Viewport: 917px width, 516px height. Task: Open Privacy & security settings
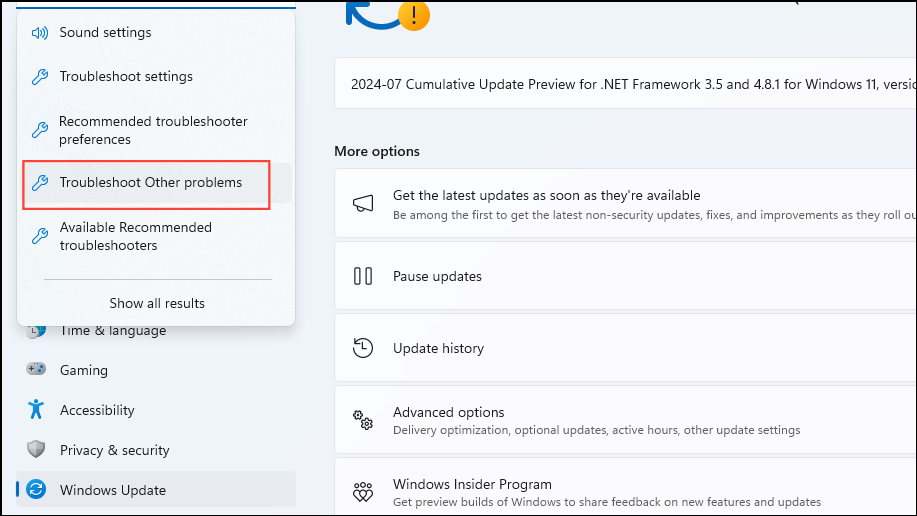156,450
